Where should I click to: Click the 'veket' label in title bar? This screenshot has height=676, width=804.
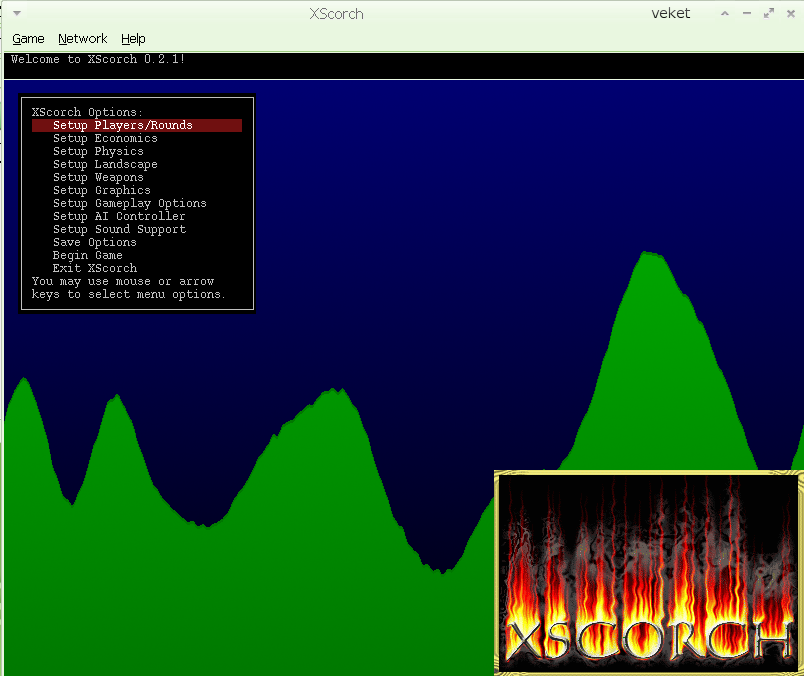point(671,13)
